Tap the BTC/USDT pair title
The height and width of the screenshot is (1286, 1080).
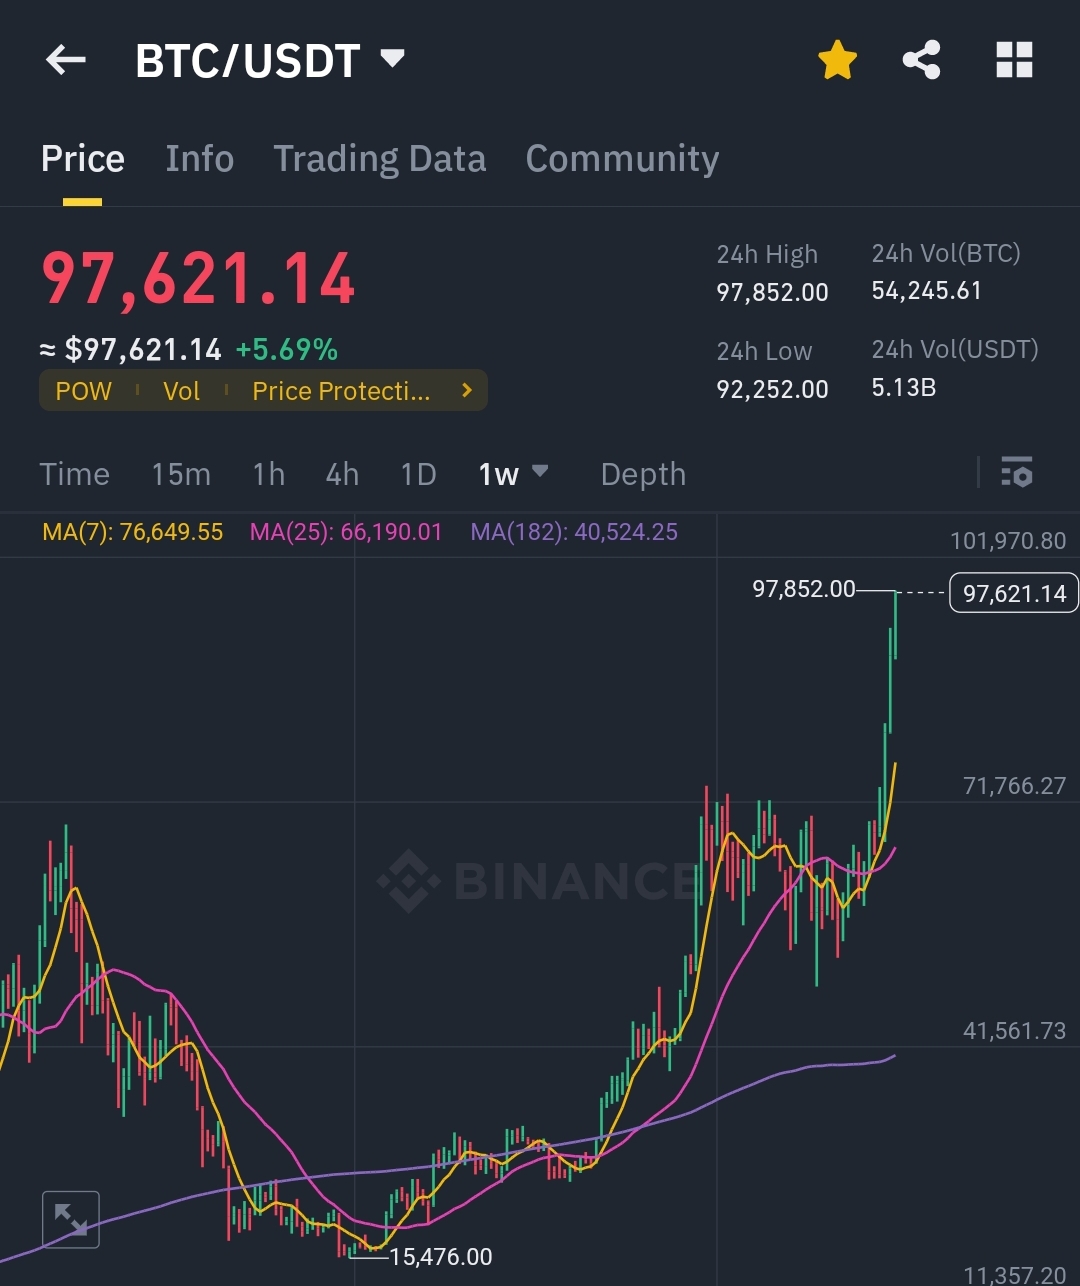tap(247, 61)
